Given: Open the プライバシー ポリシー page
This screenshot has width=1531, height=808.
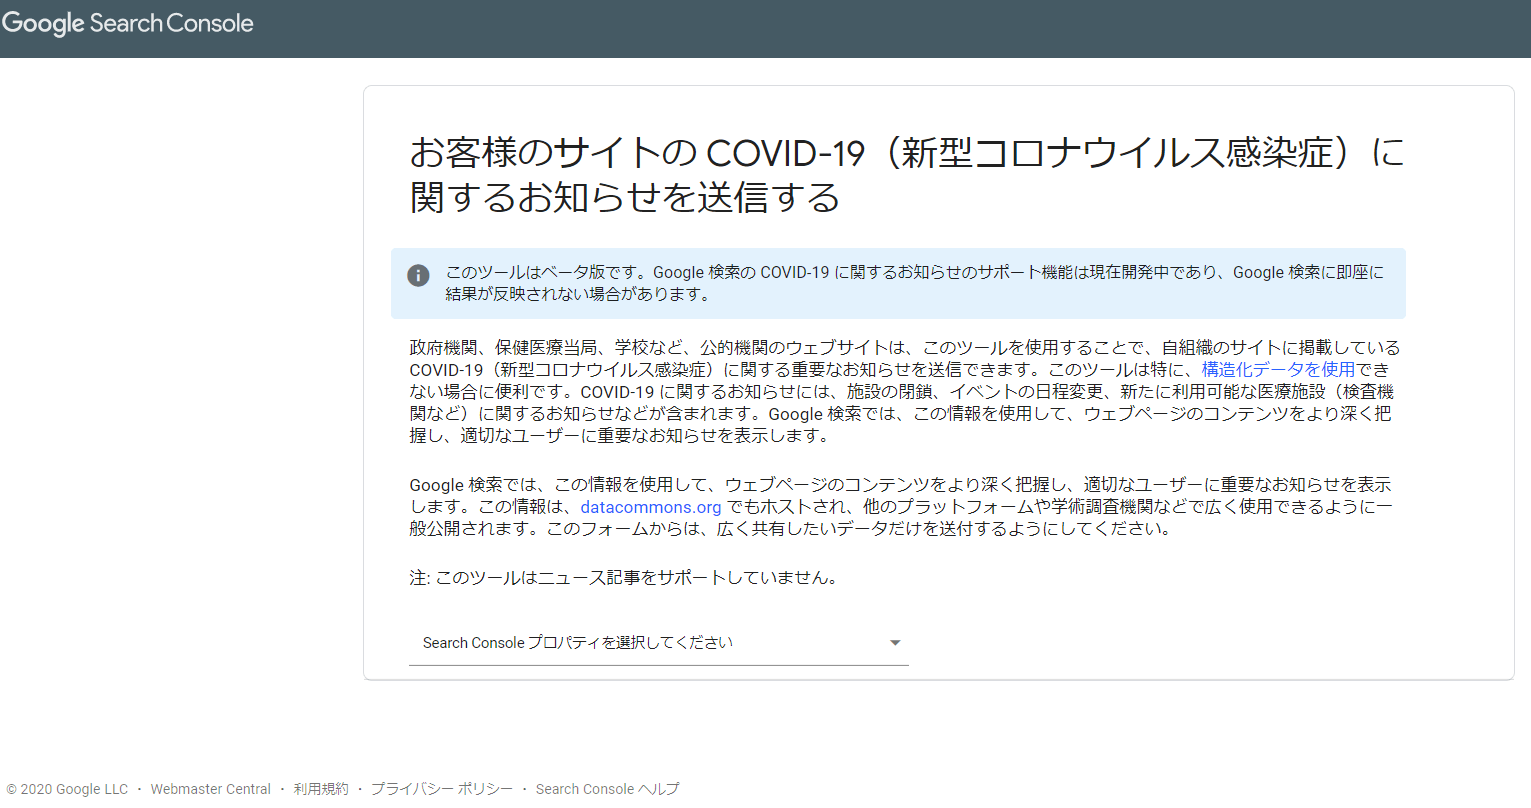Looking at the screenshot, I should (x=440, y=788).
